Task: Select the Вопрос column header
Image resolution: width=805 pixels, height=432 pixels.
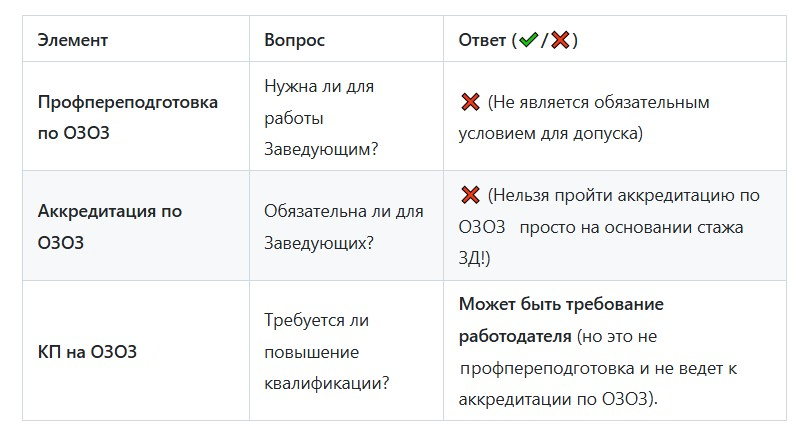Action: [x=294, y=41]
